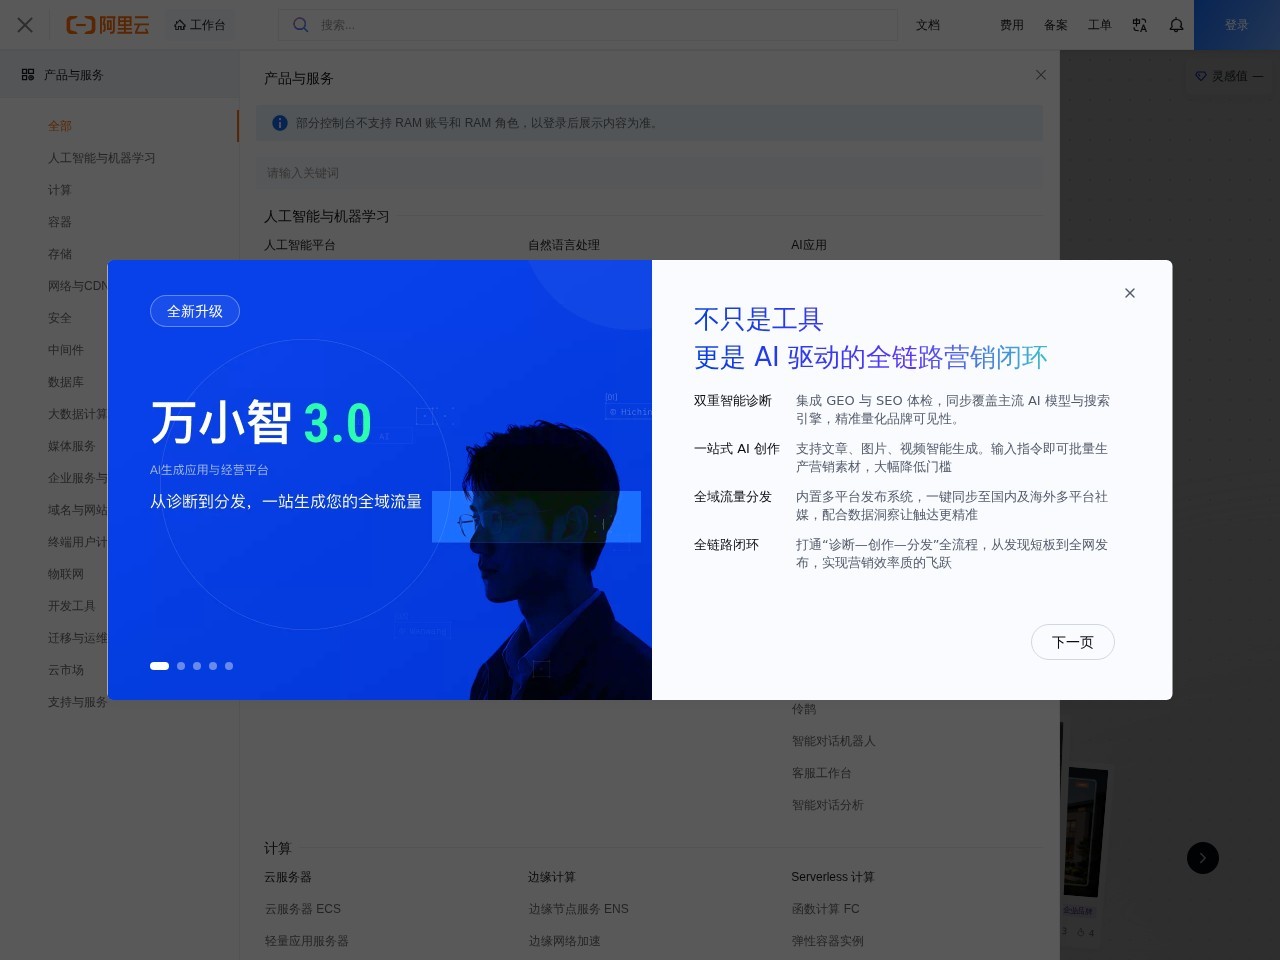Image resolution: width=1280 pixels, height=960 pixels.
Task: Open 智能对话分析 link
Action: [828, 805]
